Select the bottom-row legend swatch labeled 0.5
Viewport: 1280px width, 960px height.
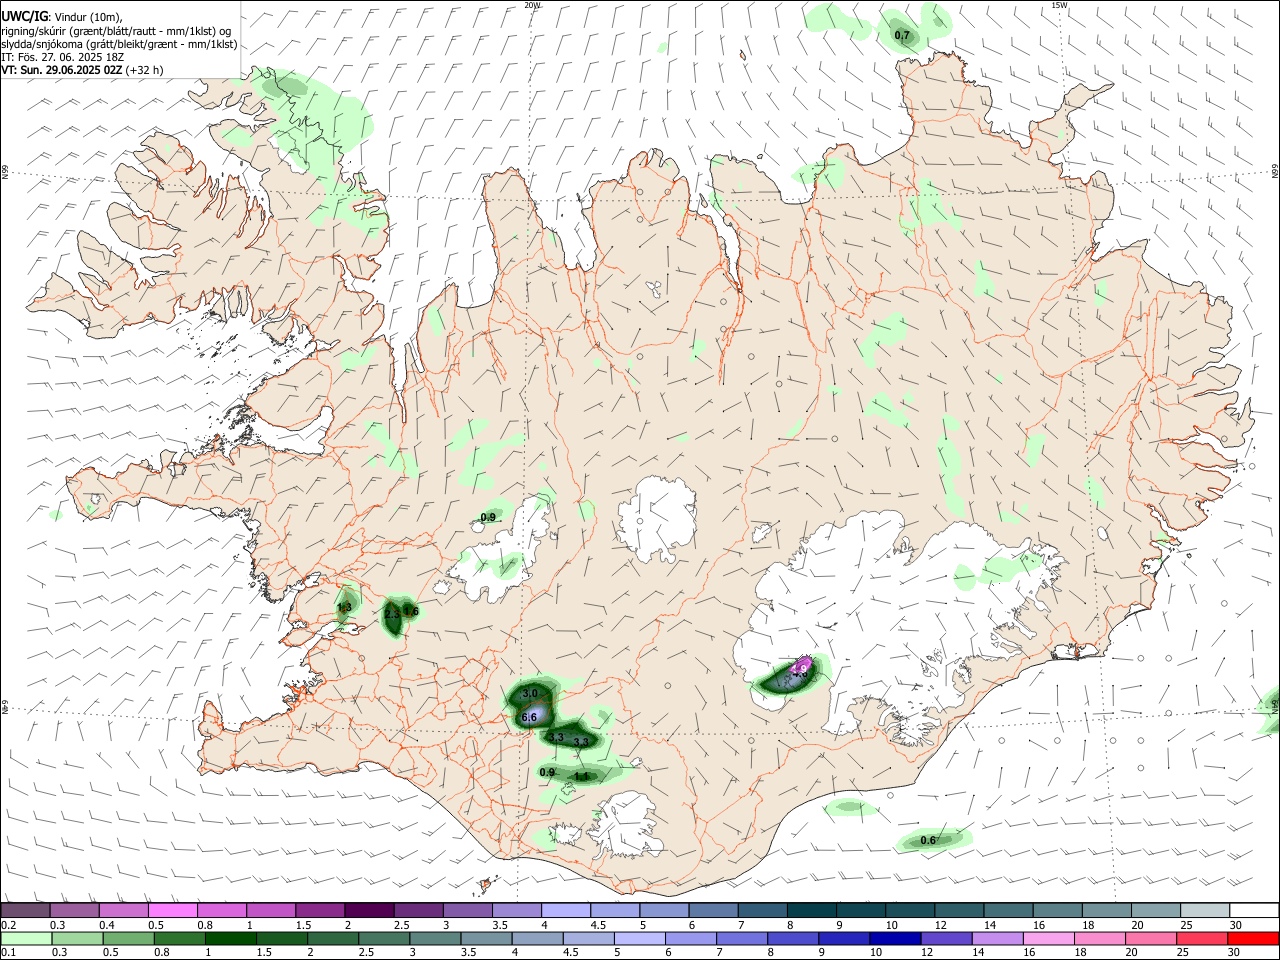[x=128, y=938]
